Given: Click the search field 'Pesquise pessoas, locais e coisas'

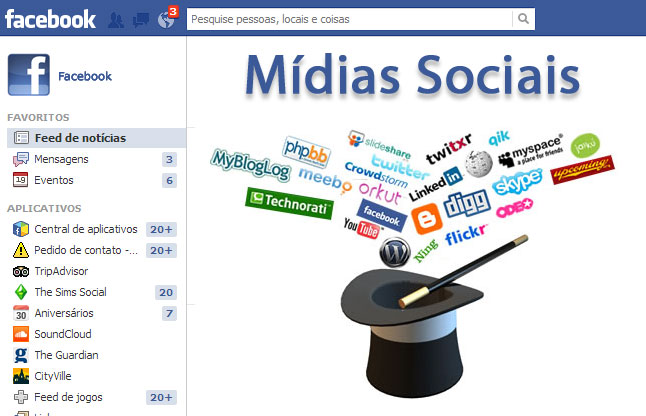Looking at the screenshot, I should click(350, 19).
